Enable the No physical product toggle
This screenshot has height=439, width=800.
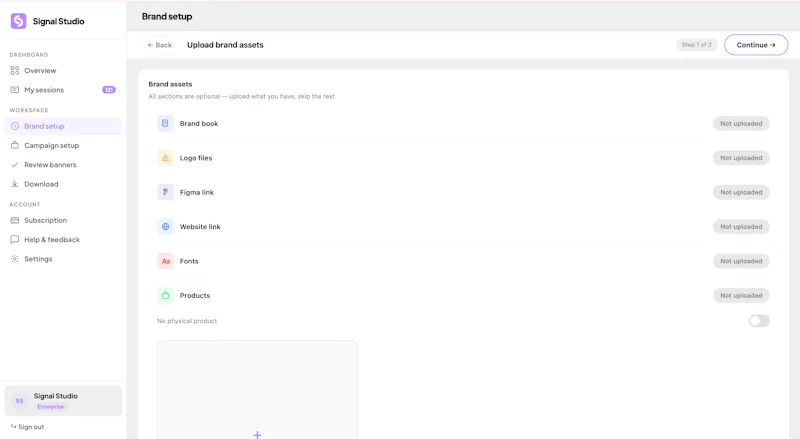(x=759, y=321)
